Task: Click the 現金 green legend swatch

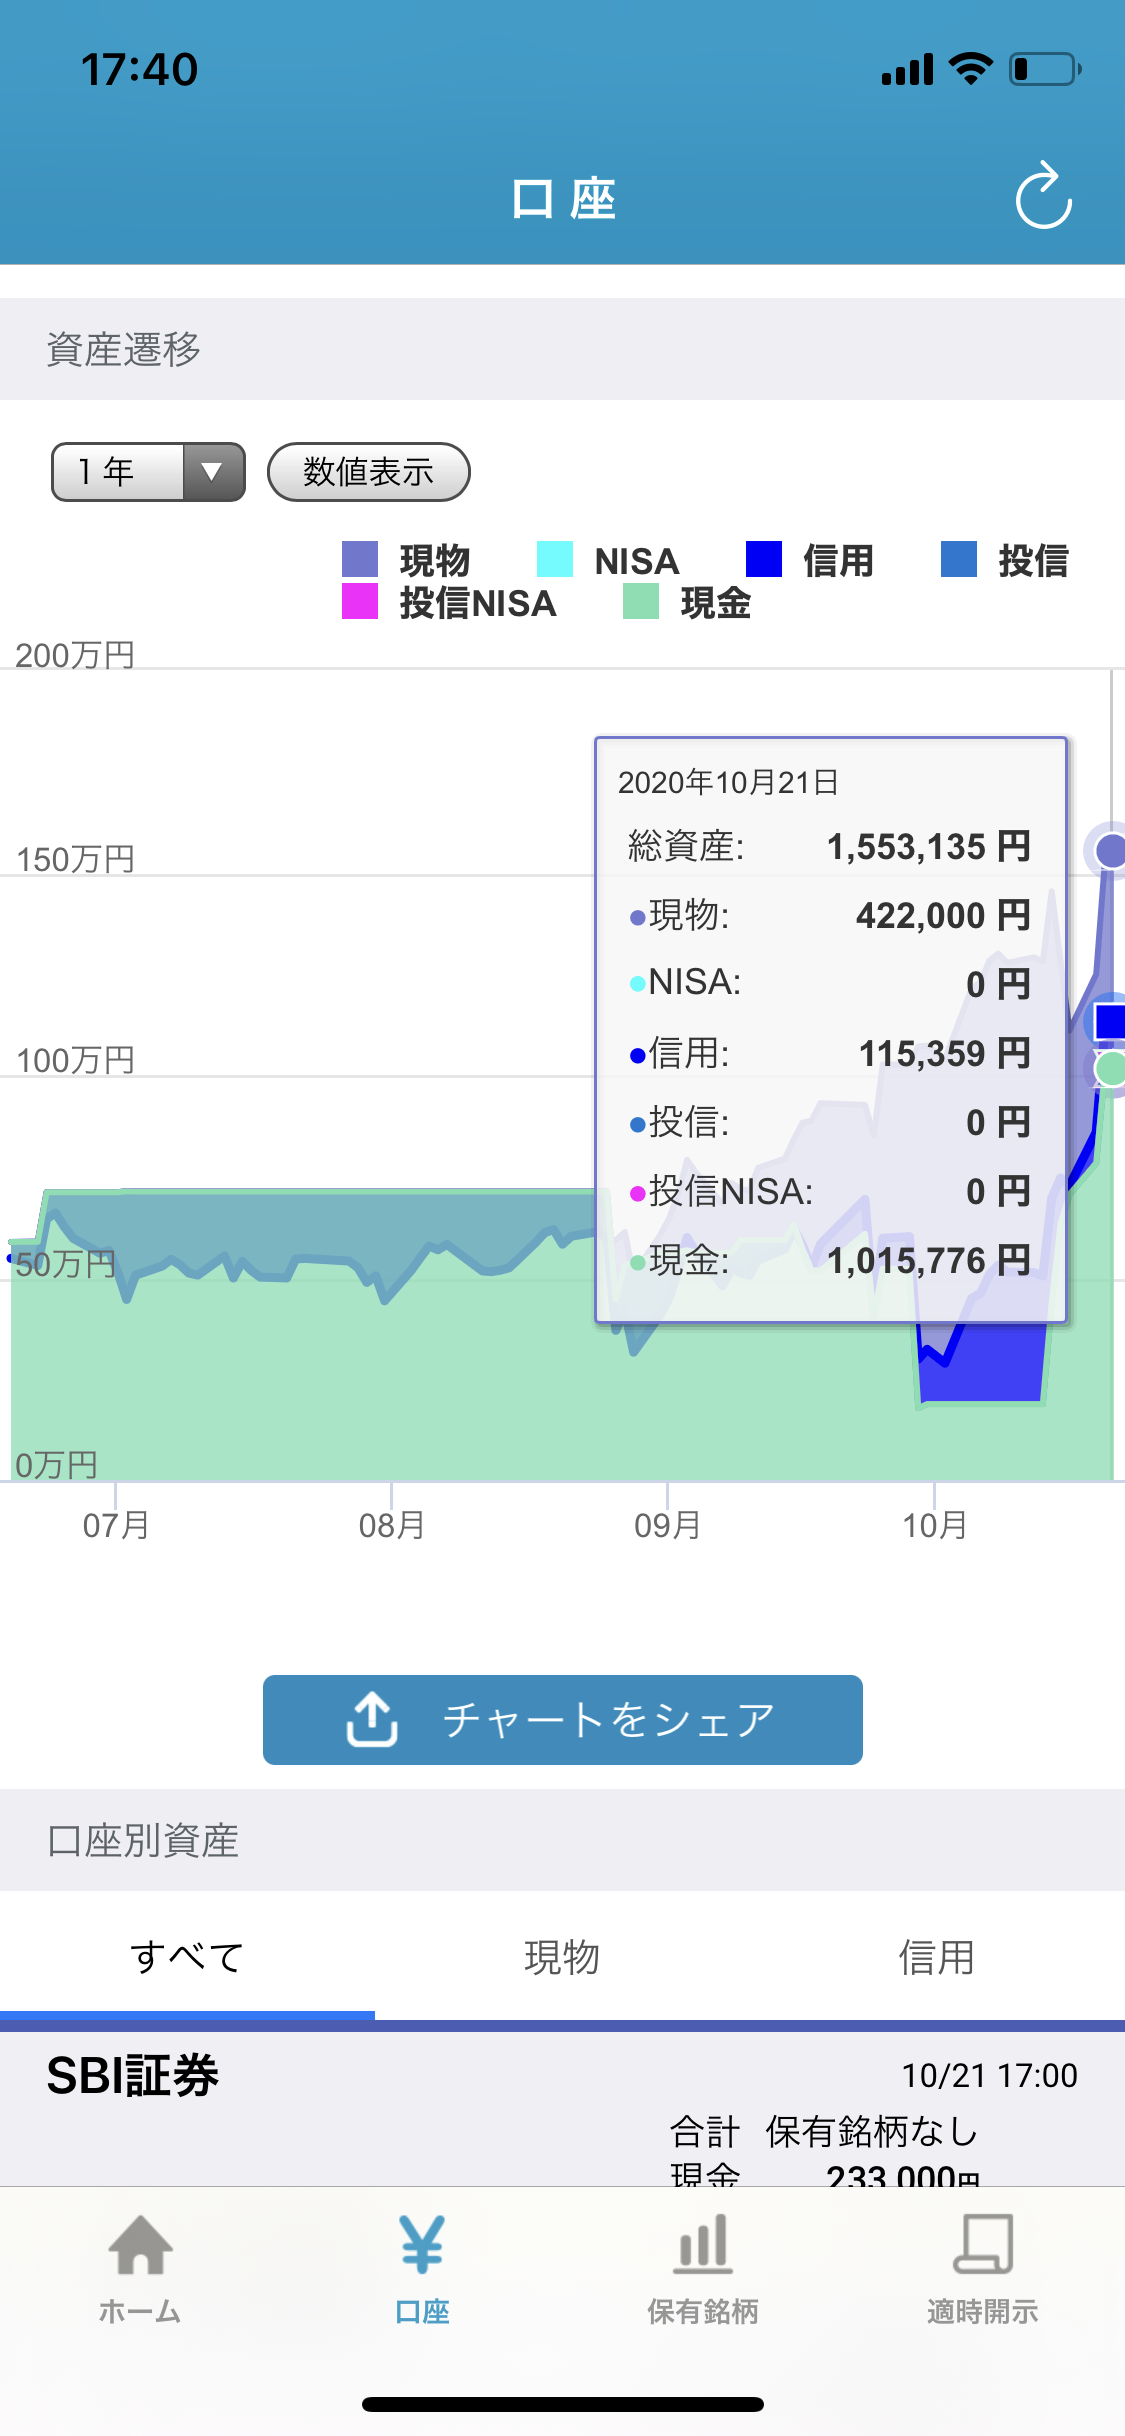Action: [641, 602]
